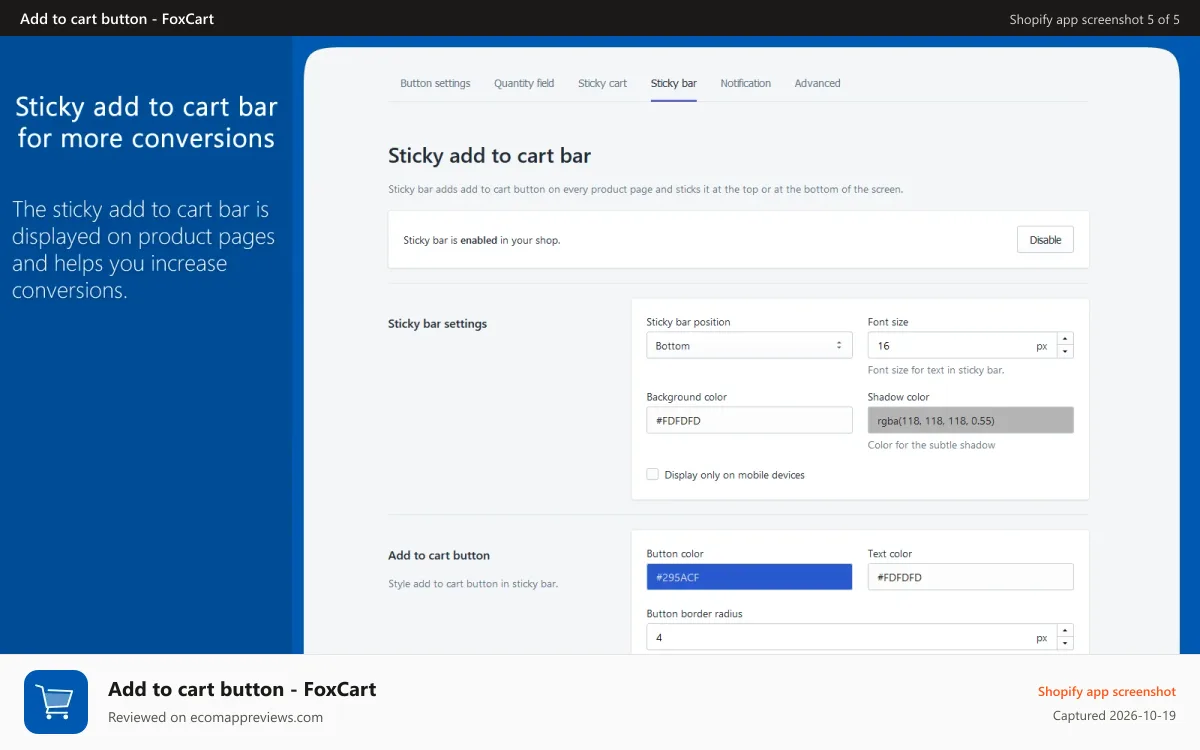The image size is (1200, 750).
Task: Edit the Text color #FDFDFD field
Action: pos(970,577)
